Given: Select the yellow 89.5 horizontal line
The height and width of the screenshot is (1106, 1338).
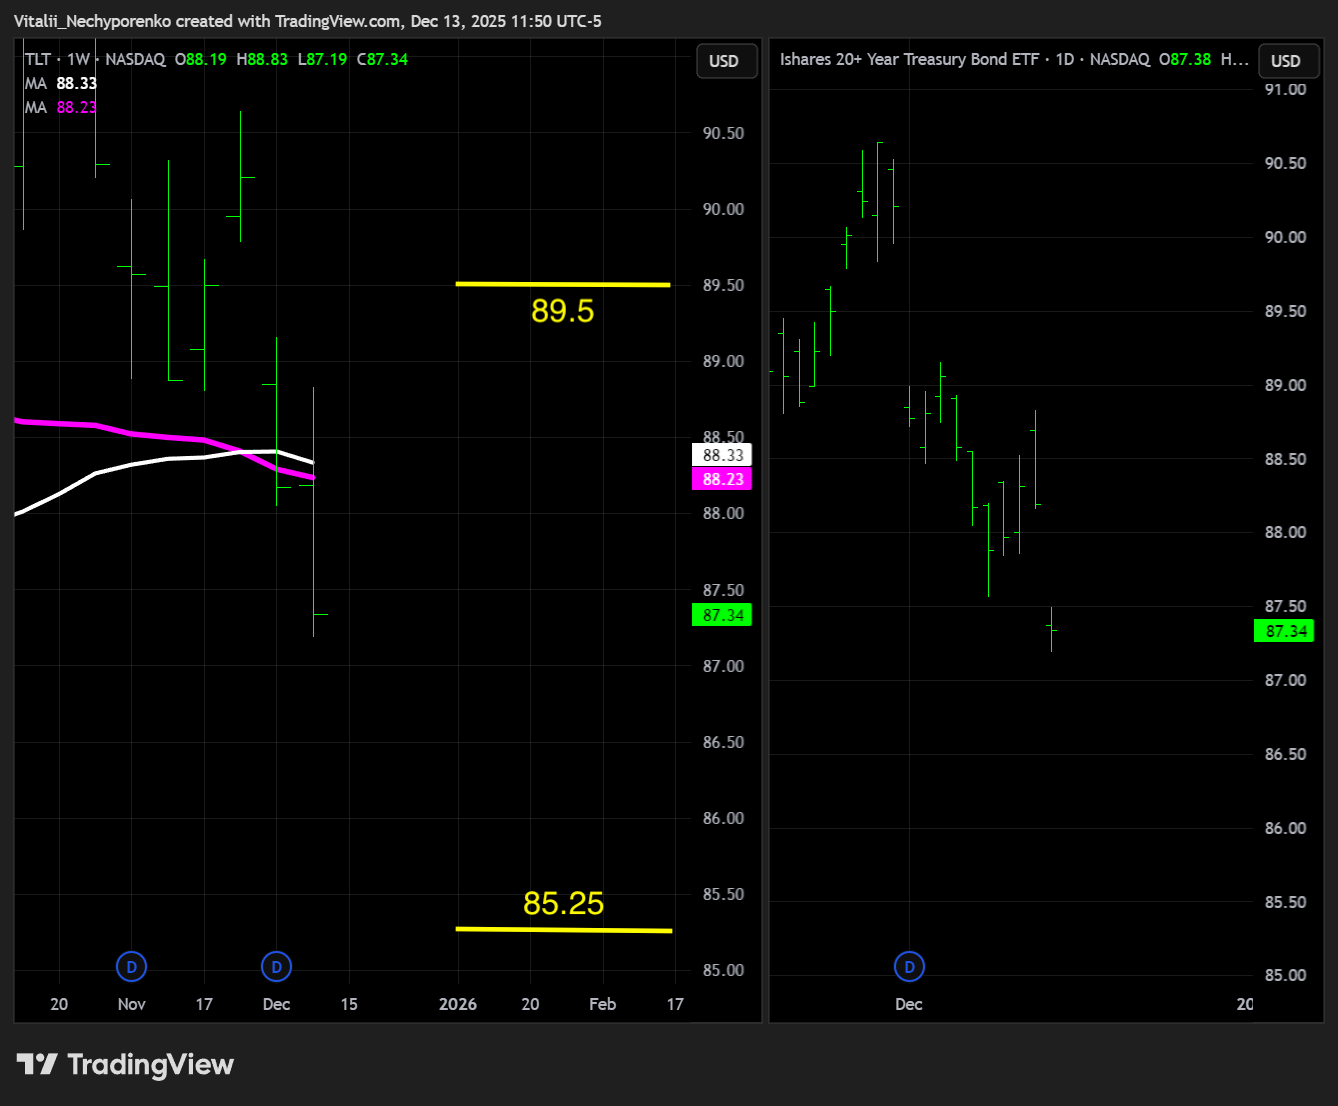Looking at the screenshot, I should [x=562, y=284].
